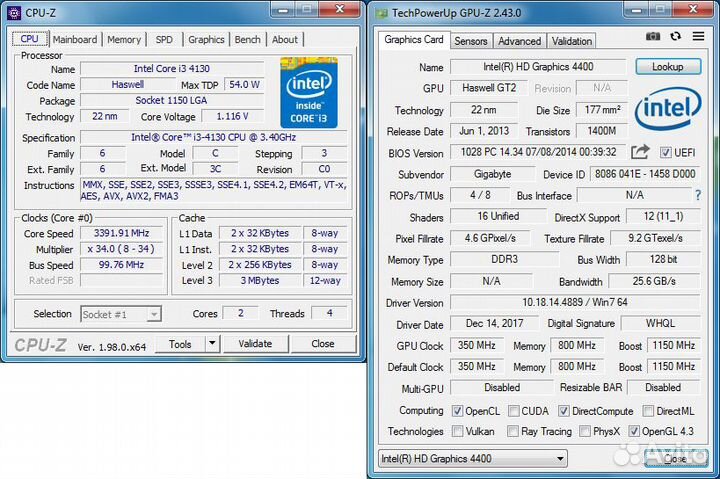Open the Intel(R) HD Graphics 4400 GPU selector
The width and height of the screenshot is (720, 479).
click(x=472, y=458)
